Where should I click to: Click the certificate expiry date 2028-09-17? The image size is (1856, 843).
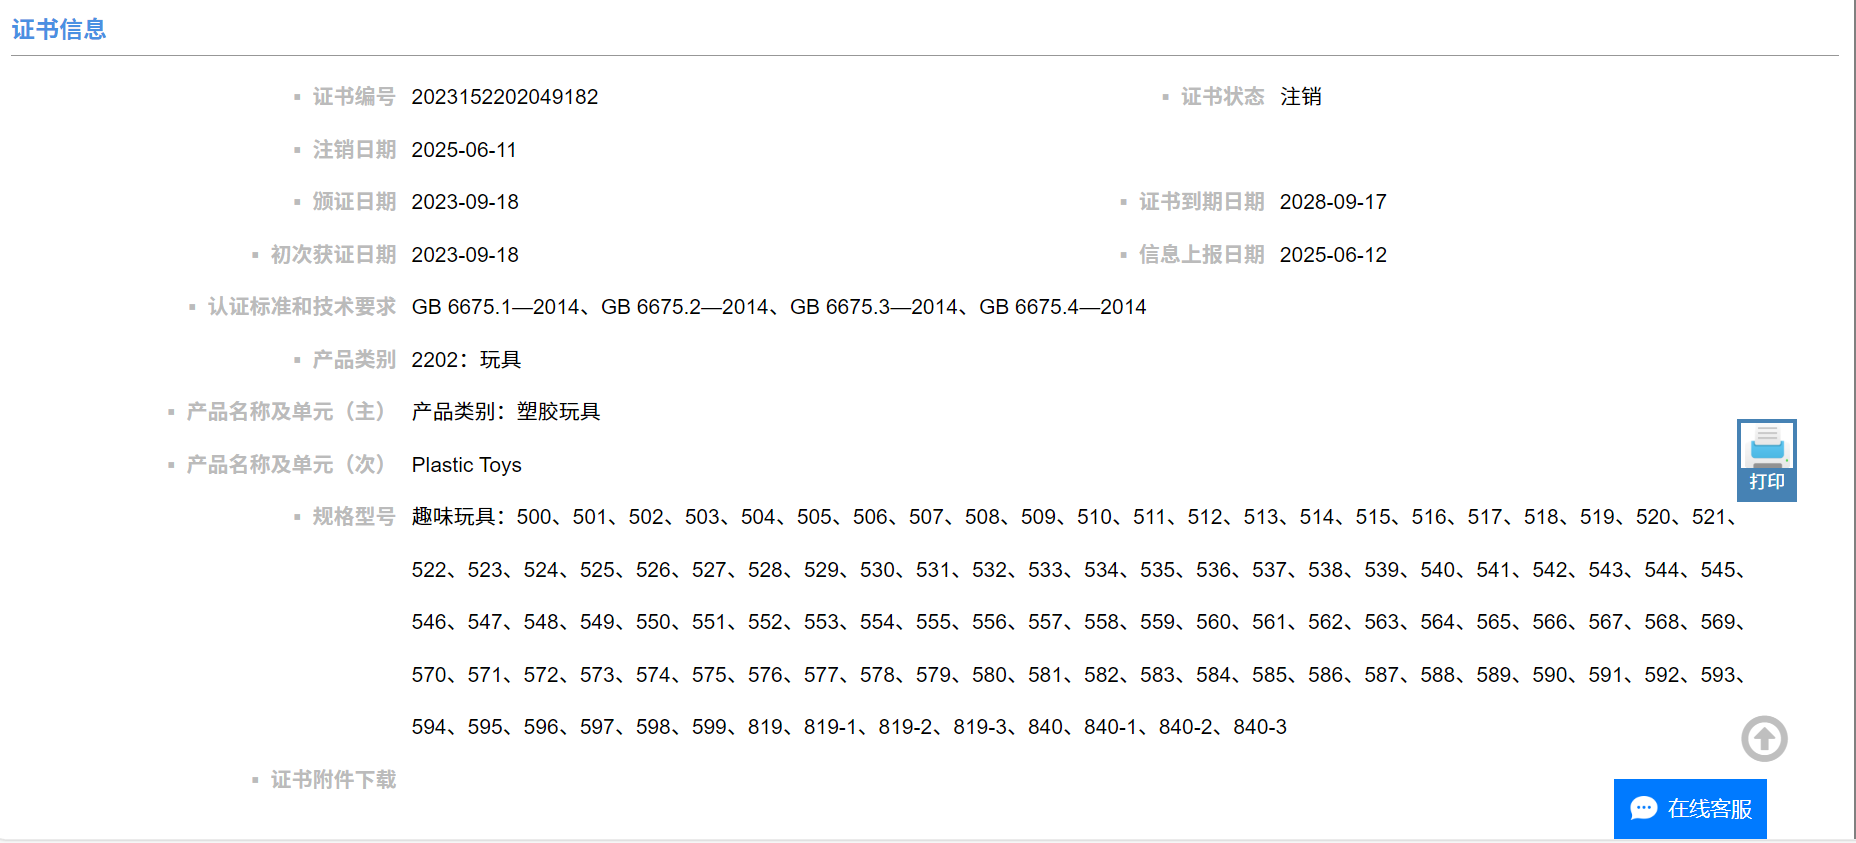point(1332,202)
